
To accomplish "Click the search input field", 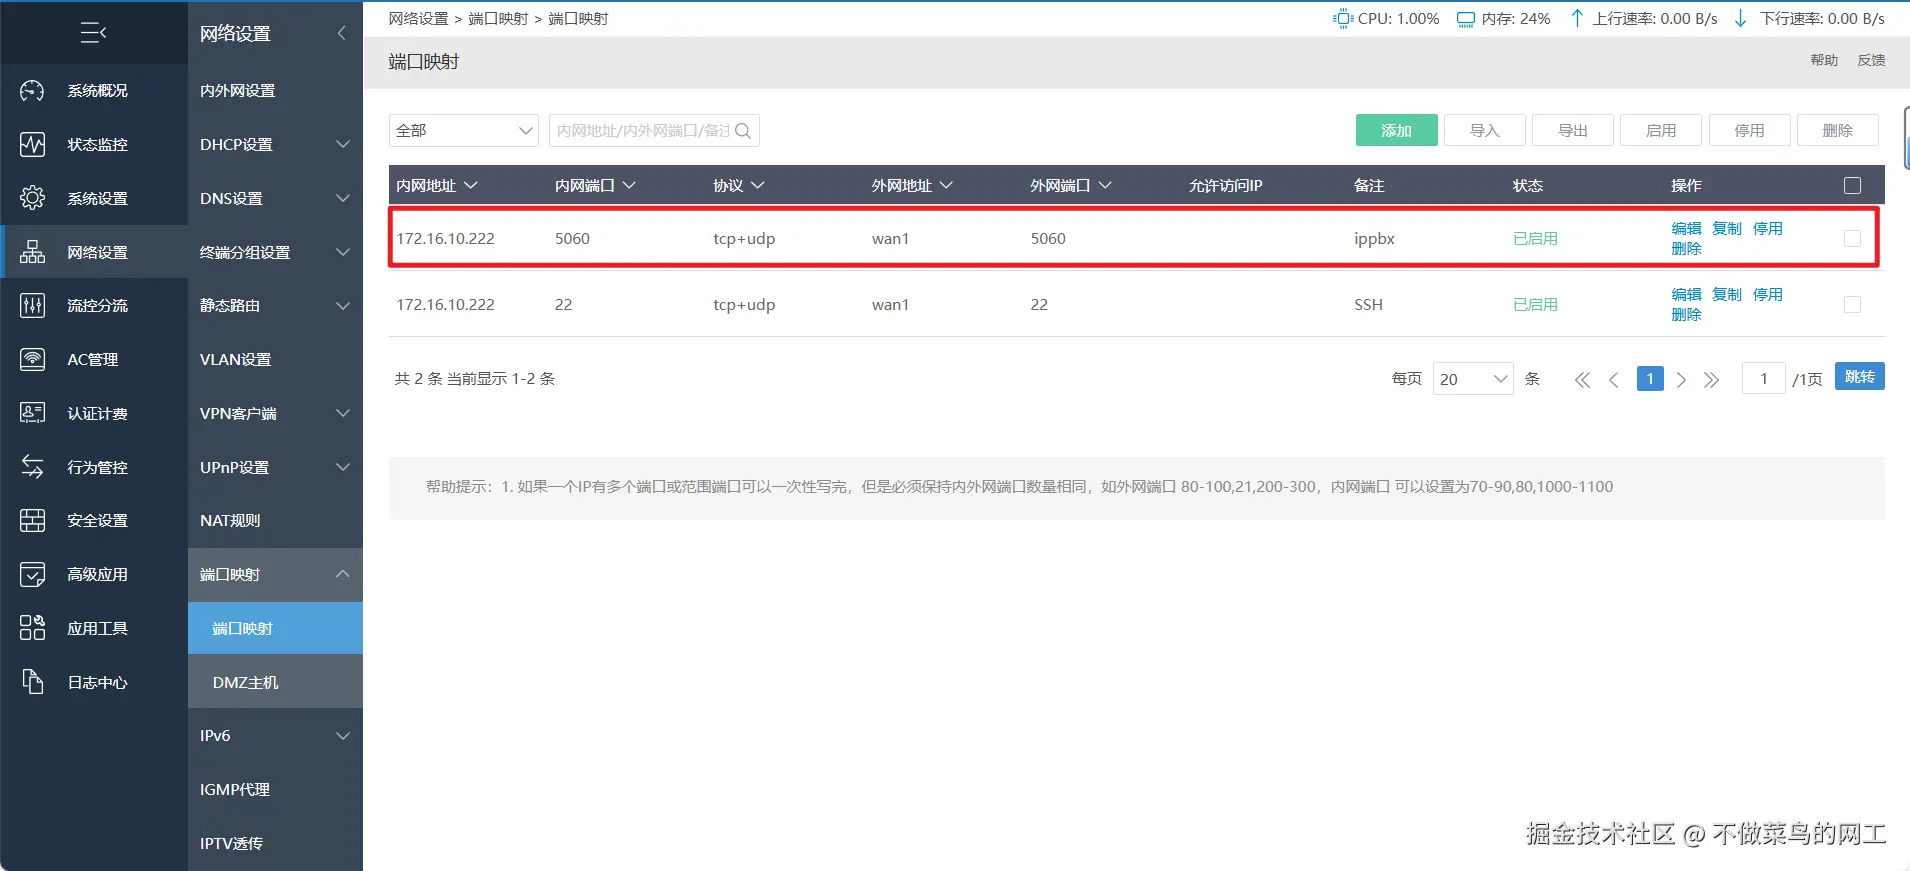I will point(654,131).
